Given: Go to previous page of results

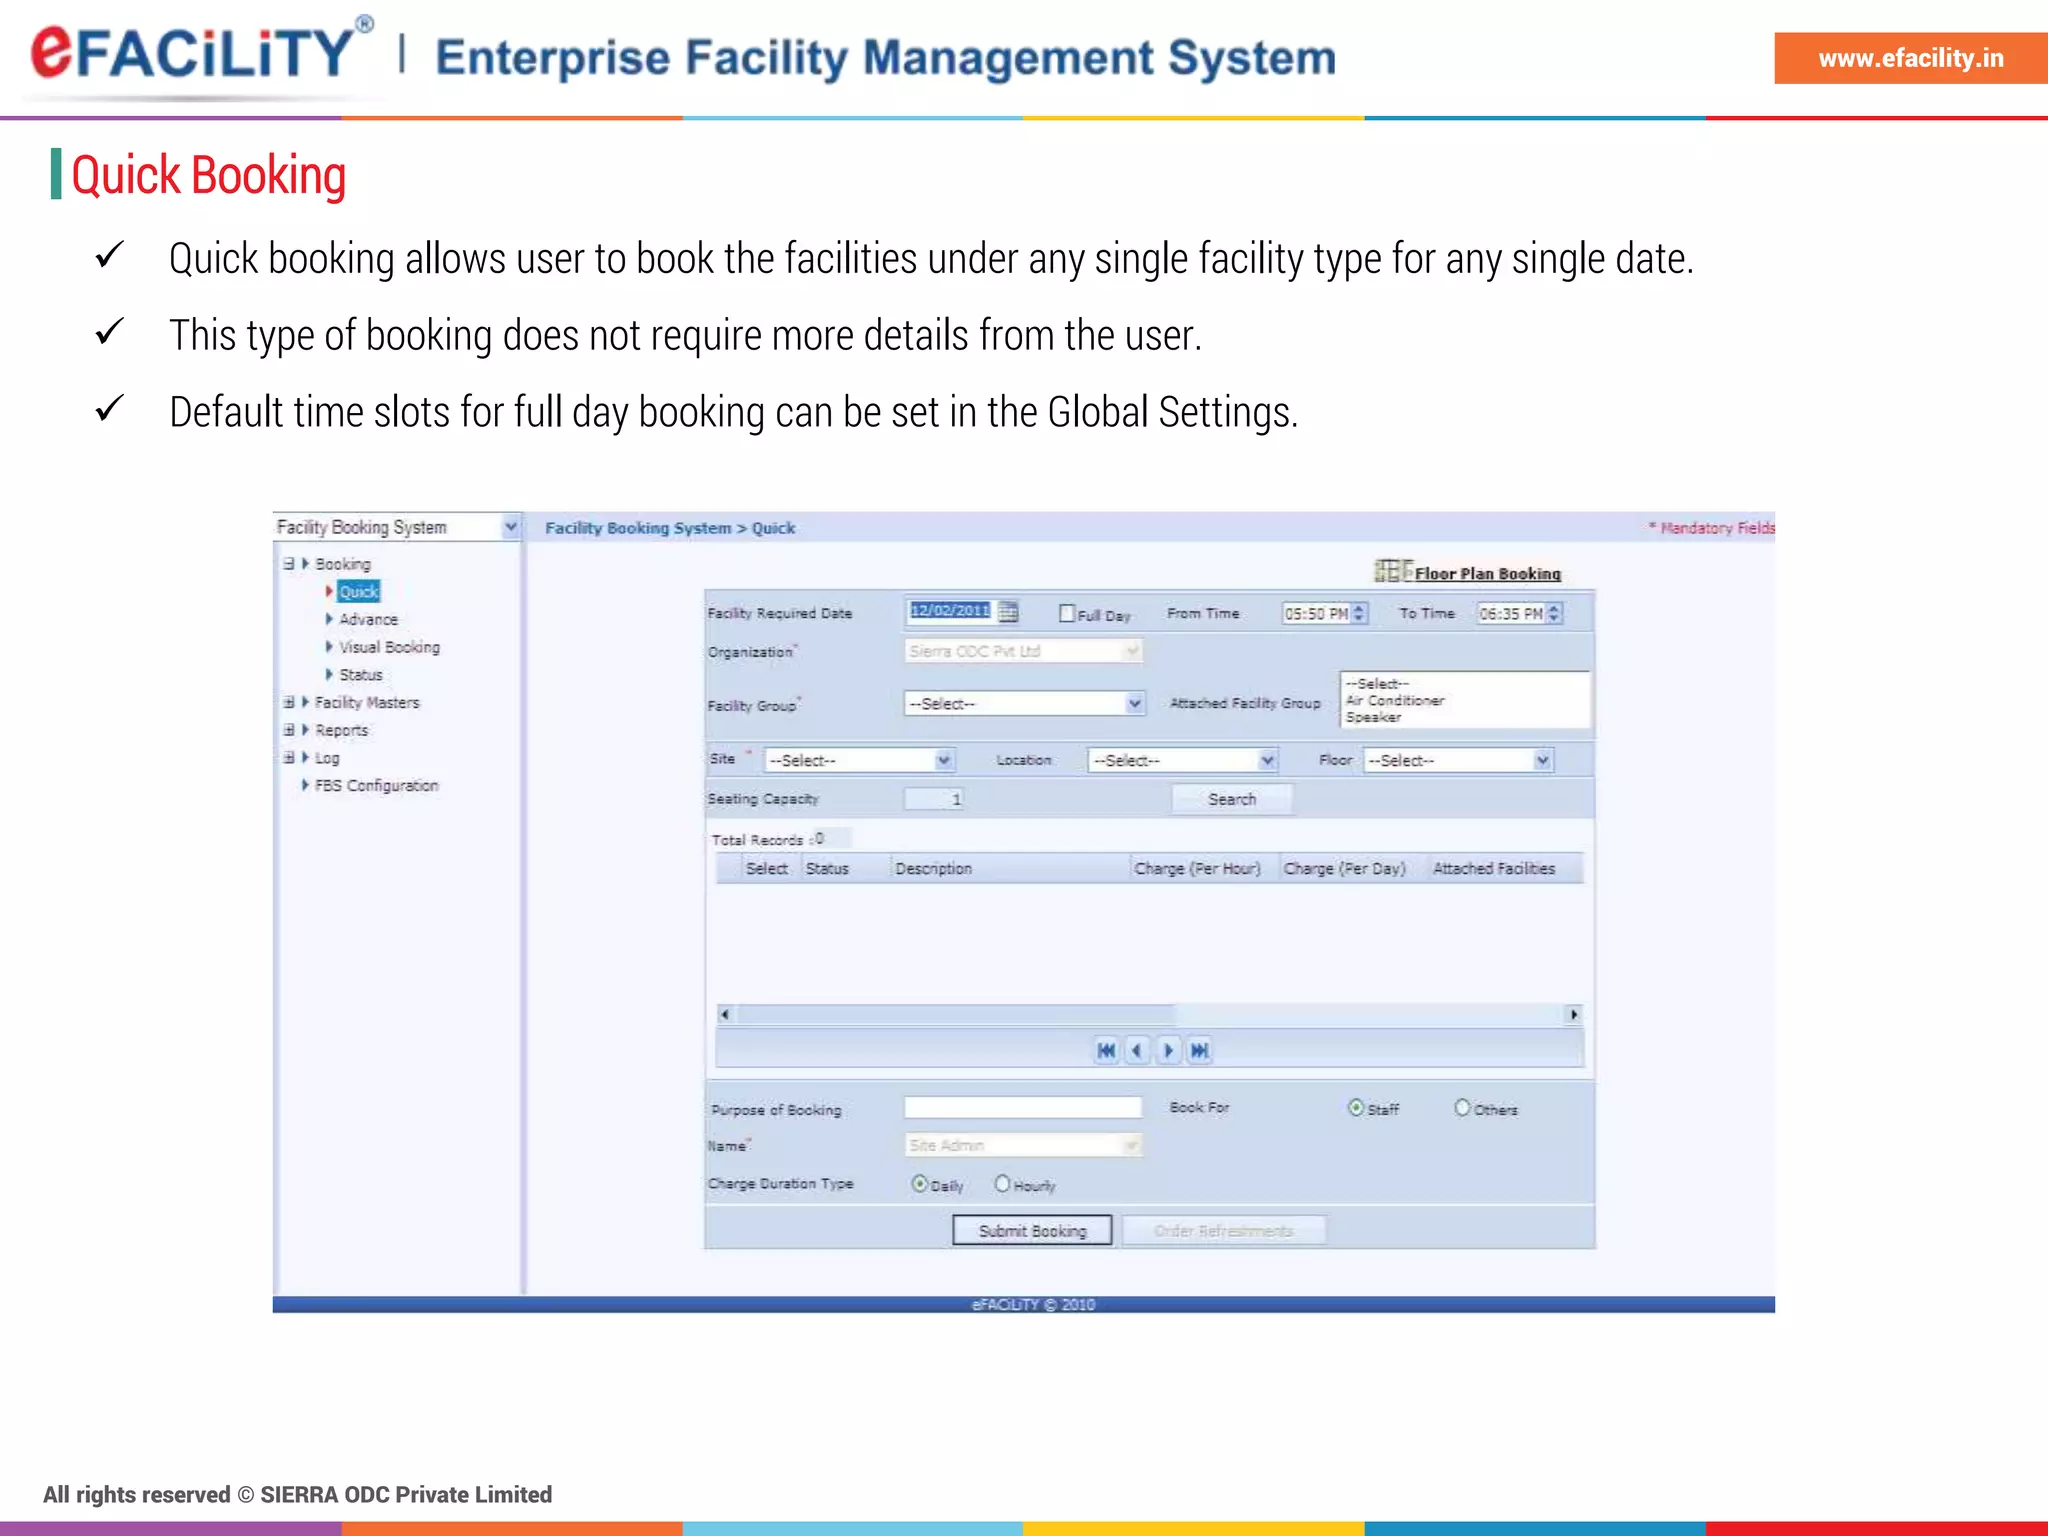Looking at the screenshot, I should pyautogui.click(x=1137, y=1050).
